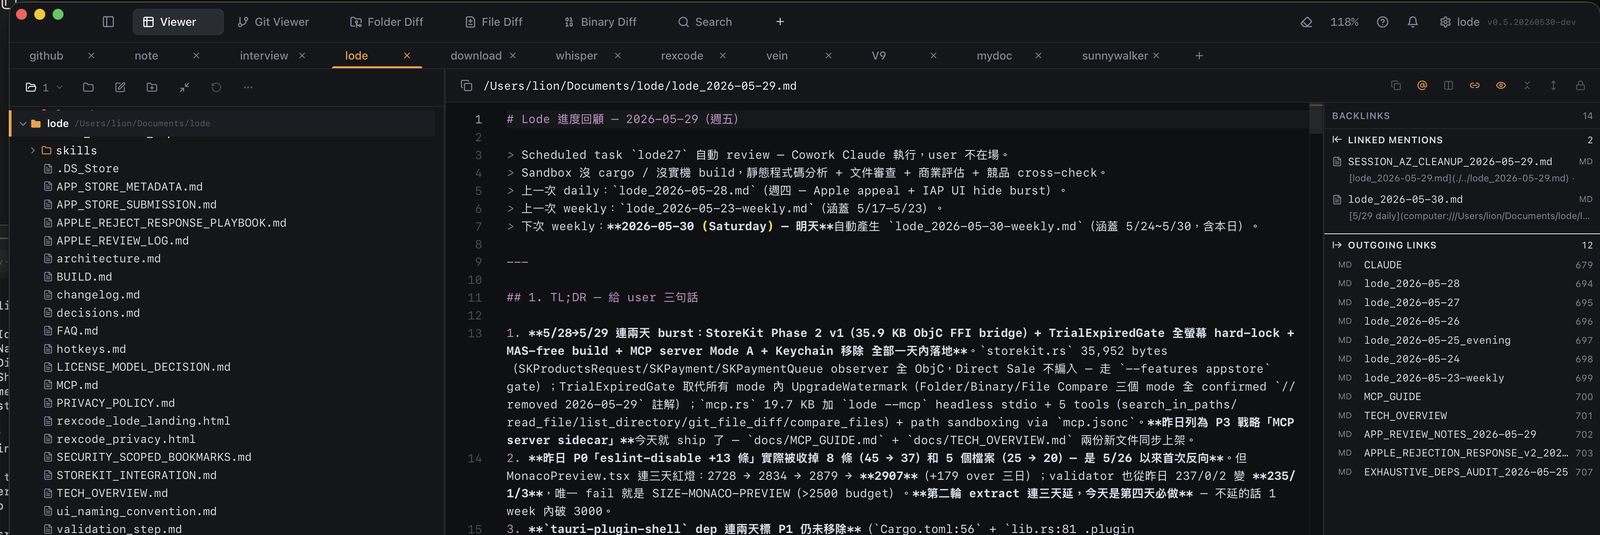This screenshot has width=1600, height=535.
Task: Open changelog.md in file tree
Action: pos(98,295)
